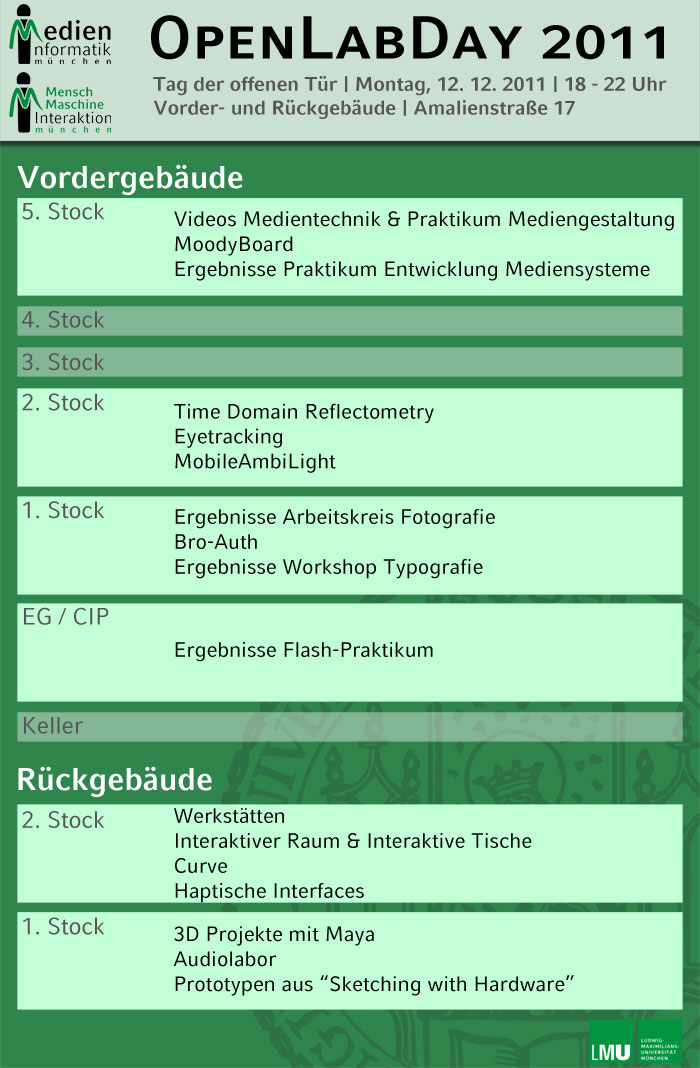
Task: Click the Medieninformatik München logo
Action: coord(61,35)
